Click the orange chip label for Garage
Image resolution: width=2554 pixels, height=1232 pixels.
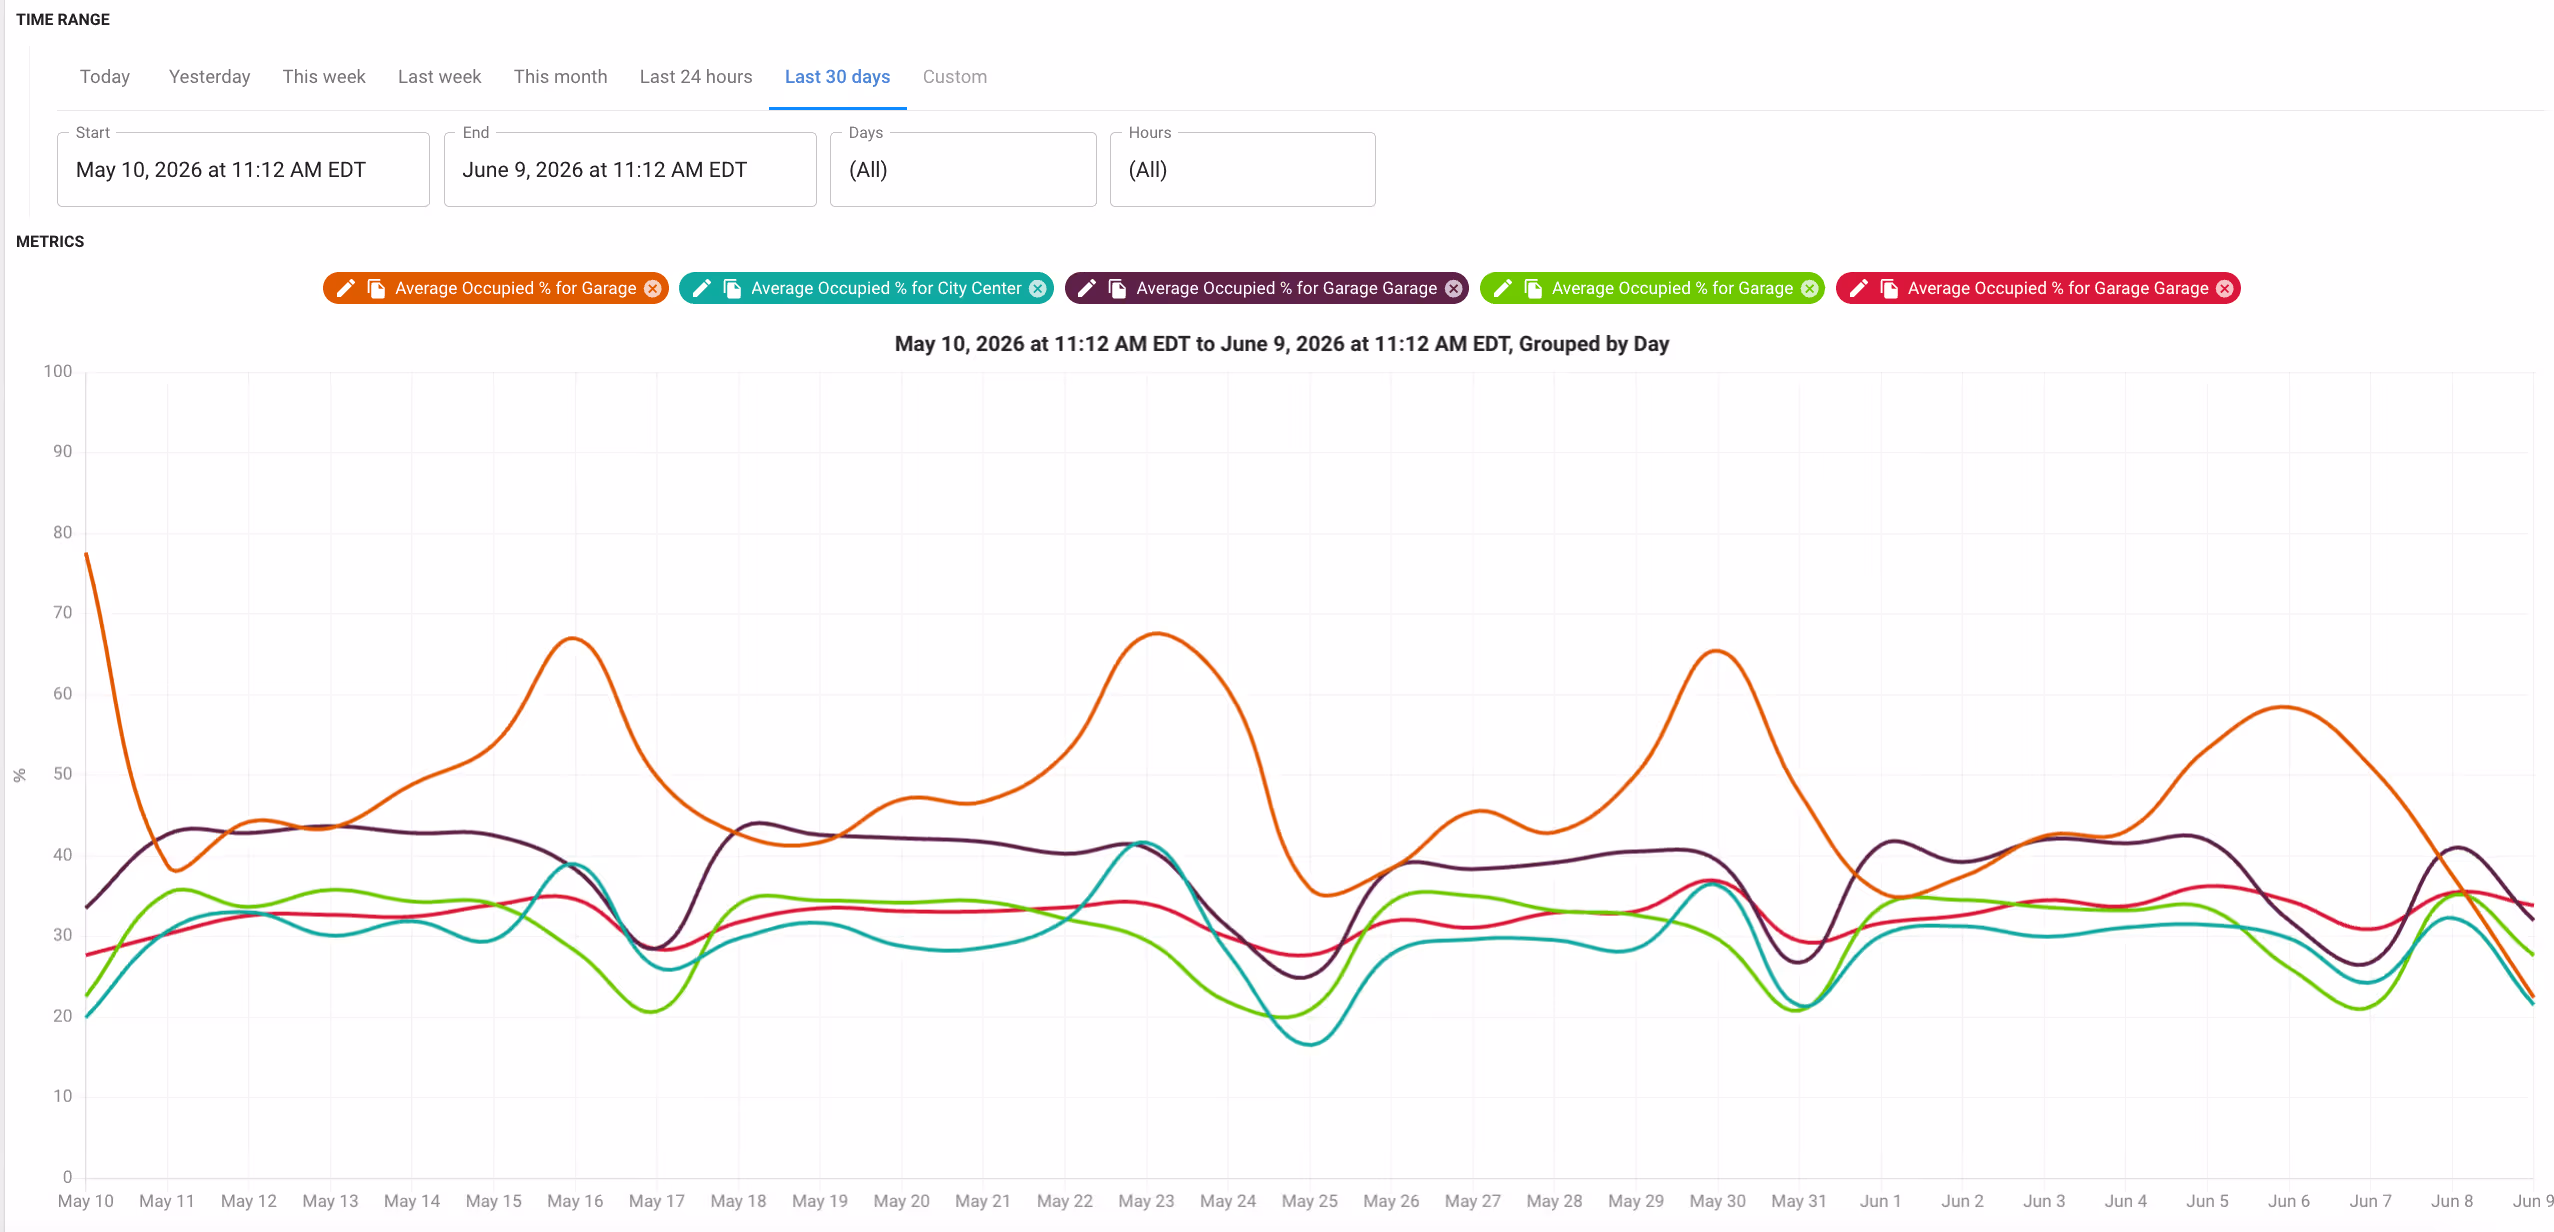[515, 288]
